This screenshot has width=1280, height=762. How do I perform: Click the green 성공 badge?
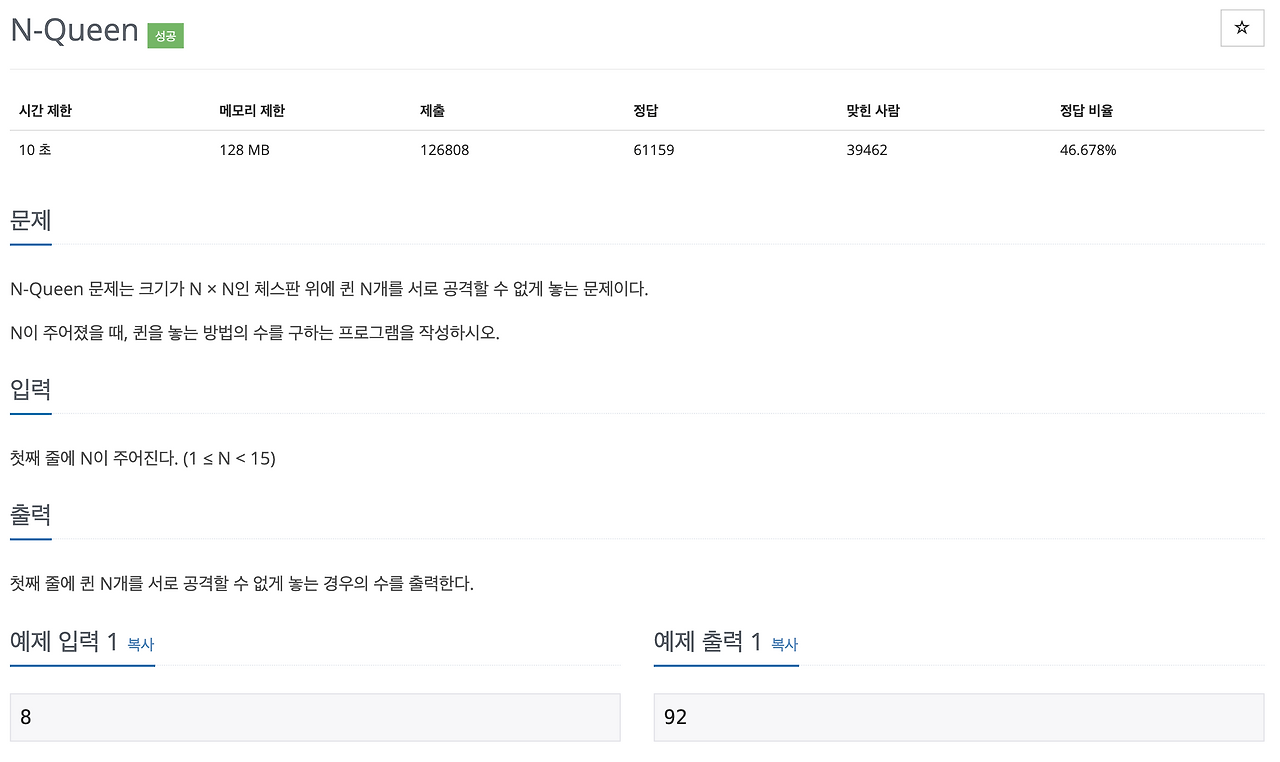[164, 35]
